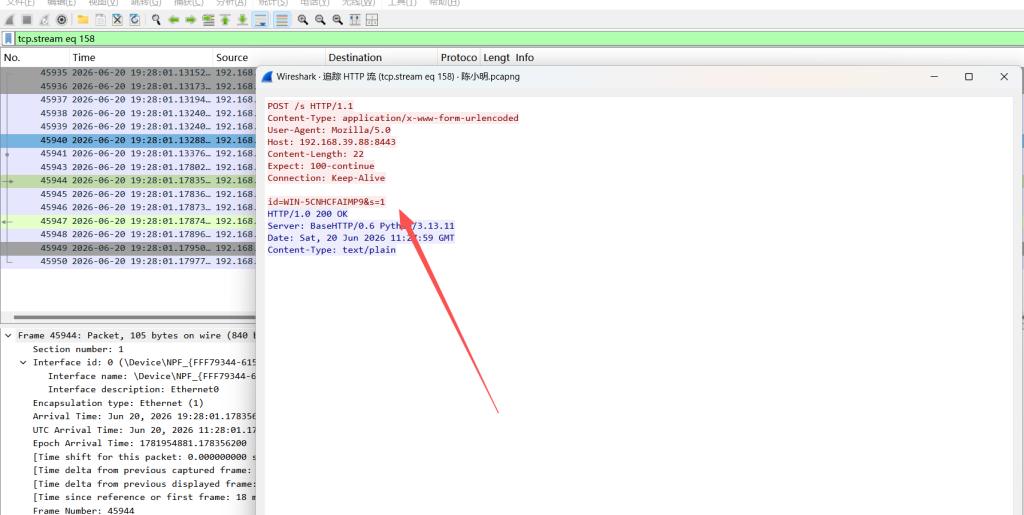The image size is (1024, 515).
Task: Close this capture file (X icon)
Action: click(118, 20)
